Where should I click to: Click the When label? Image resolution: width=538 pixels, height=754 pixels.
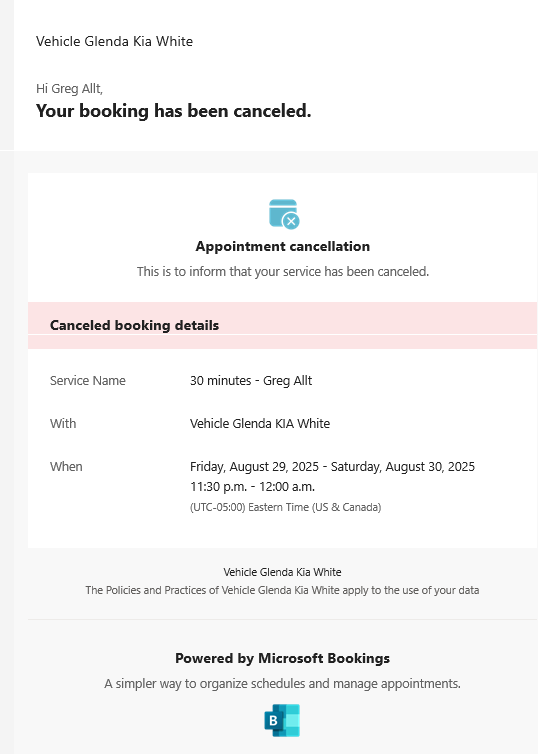[66, 467]
